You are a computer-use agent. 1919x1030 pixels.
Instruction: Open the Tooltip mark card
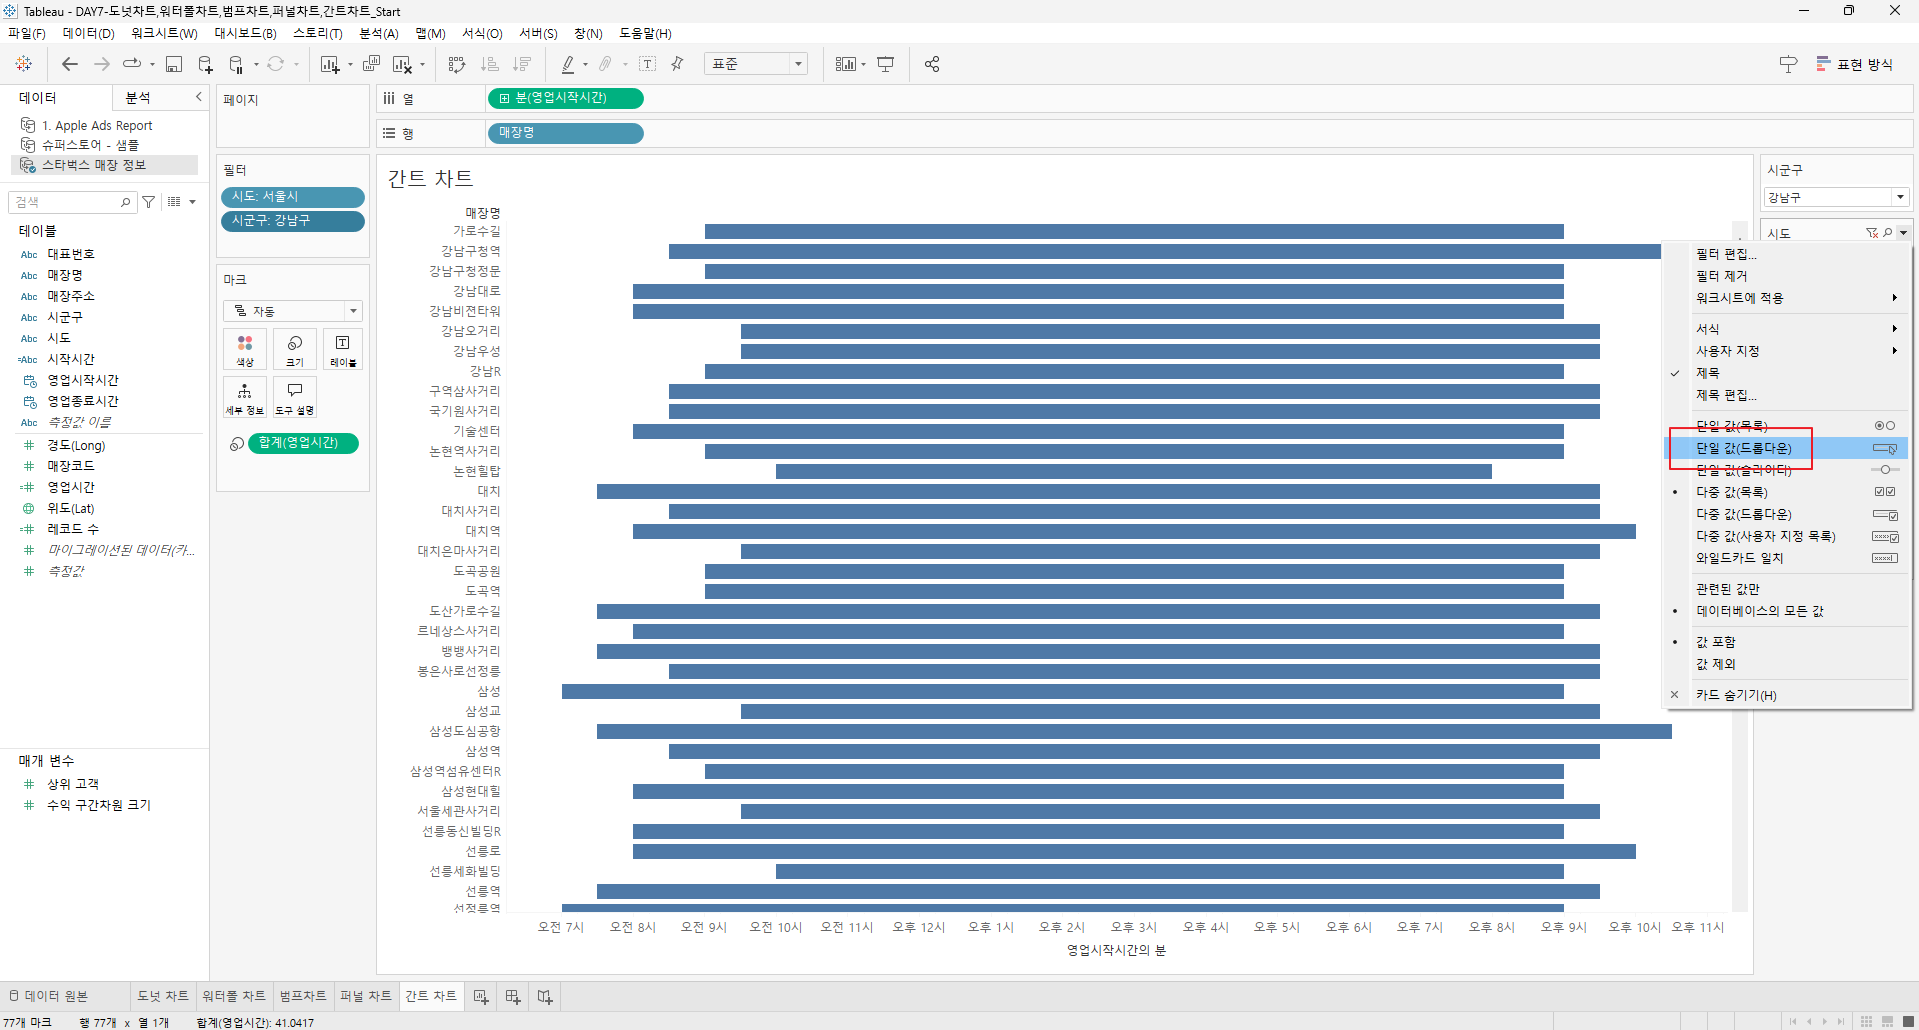295,397
